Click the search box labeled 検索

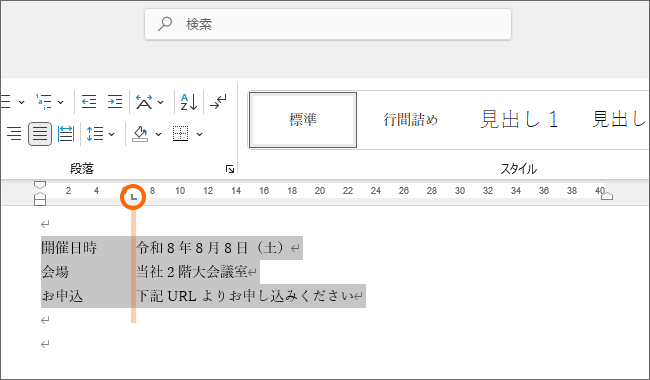[328, 24]
